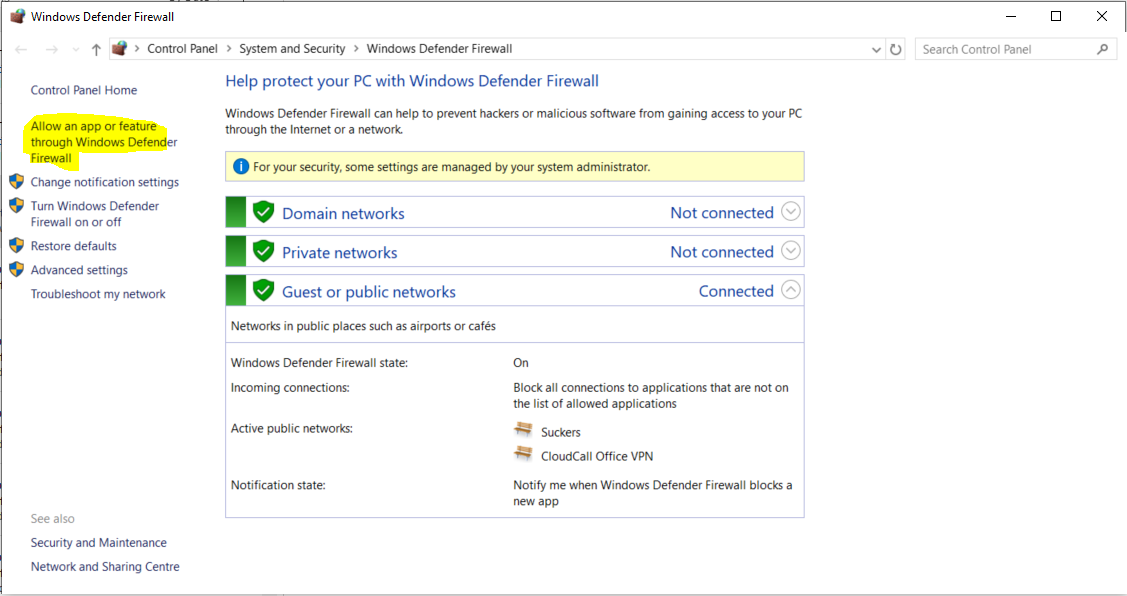Open Network and Sharing Centre link
The height and width of the screenshot is (596, 1127).
click(105, 567)
